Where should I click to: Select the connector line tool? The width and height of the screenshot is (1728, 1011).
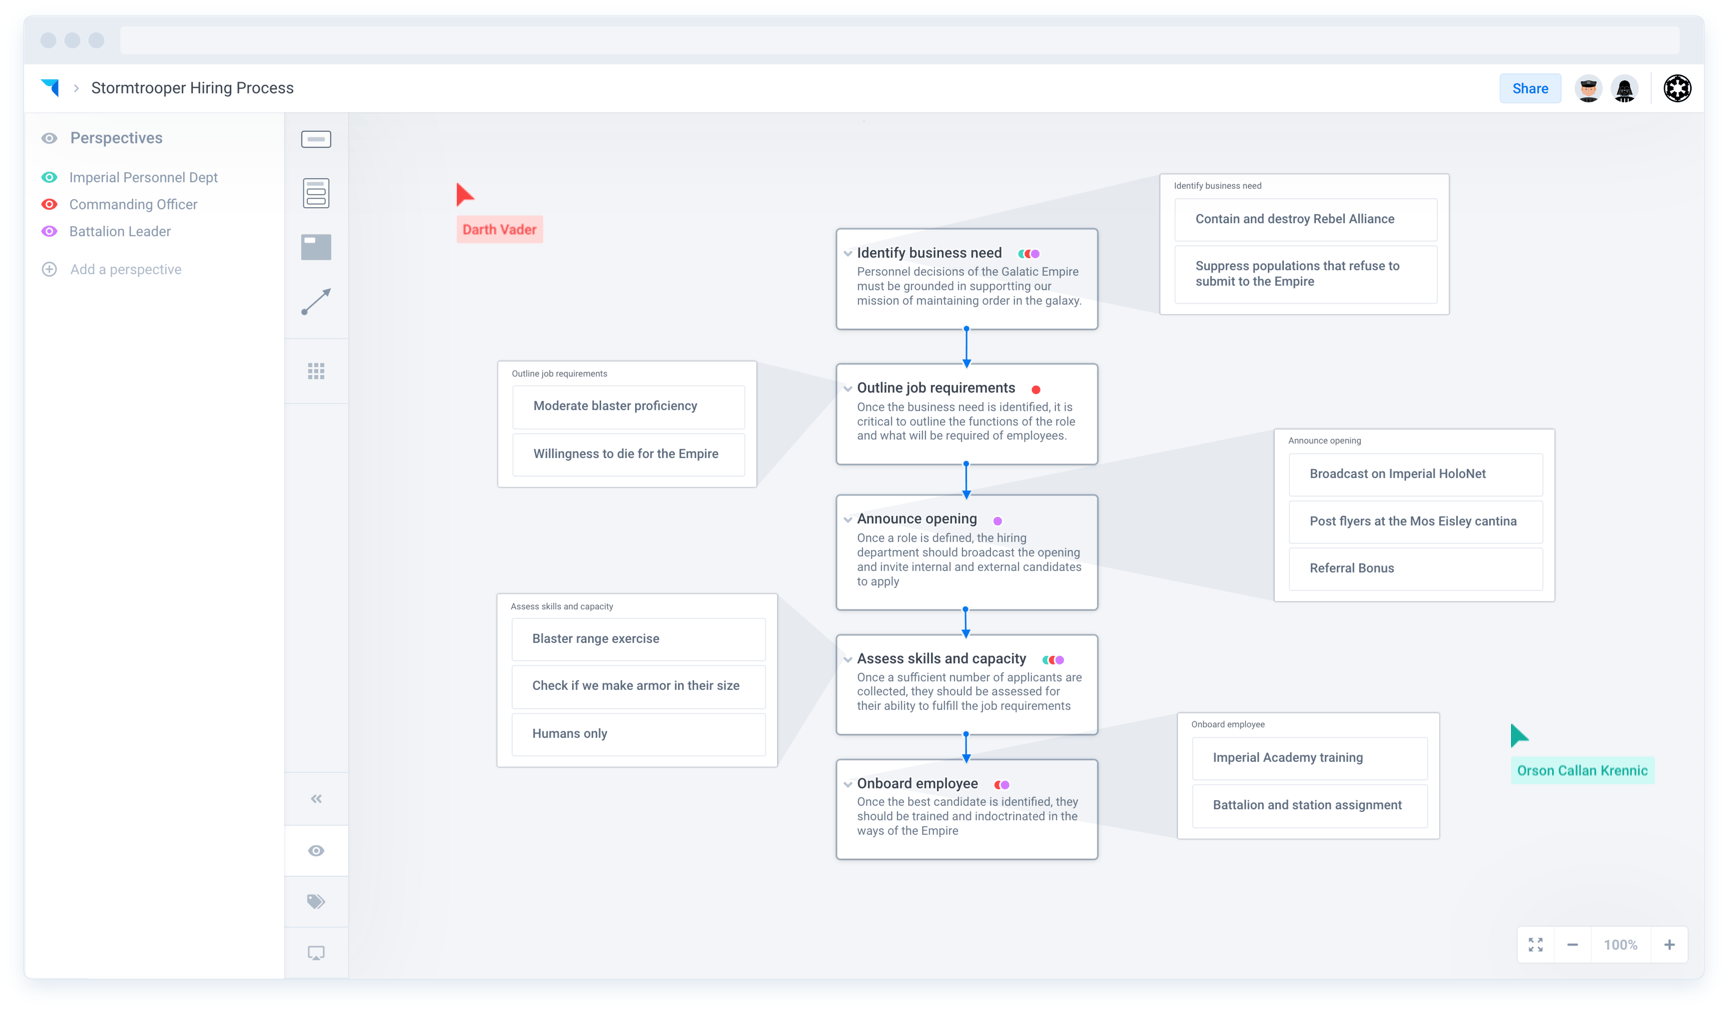point(316,302)
